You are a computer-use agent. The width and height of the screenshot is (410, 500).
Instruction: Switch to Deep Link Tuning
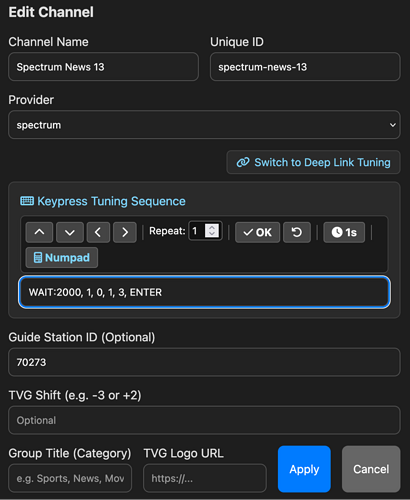tap(313, 162)
